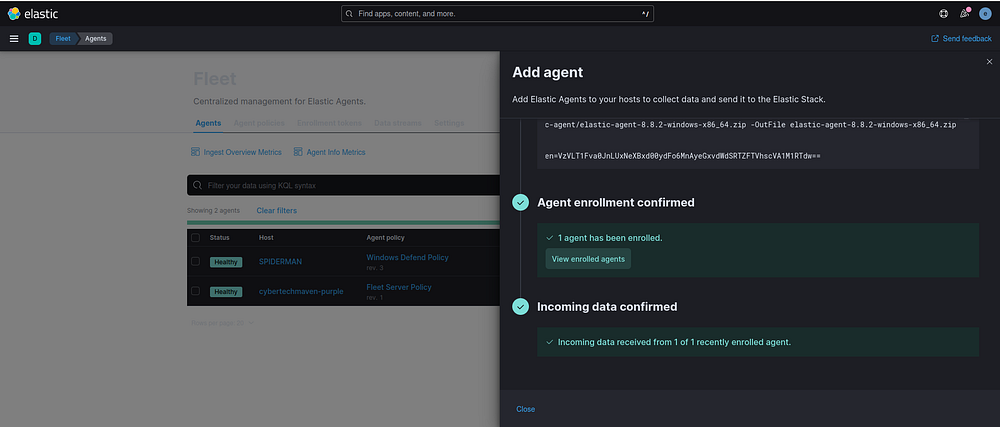Click the 'Incoming data received' message
This screenshot has height=427, width=1000.
(674, 342)
